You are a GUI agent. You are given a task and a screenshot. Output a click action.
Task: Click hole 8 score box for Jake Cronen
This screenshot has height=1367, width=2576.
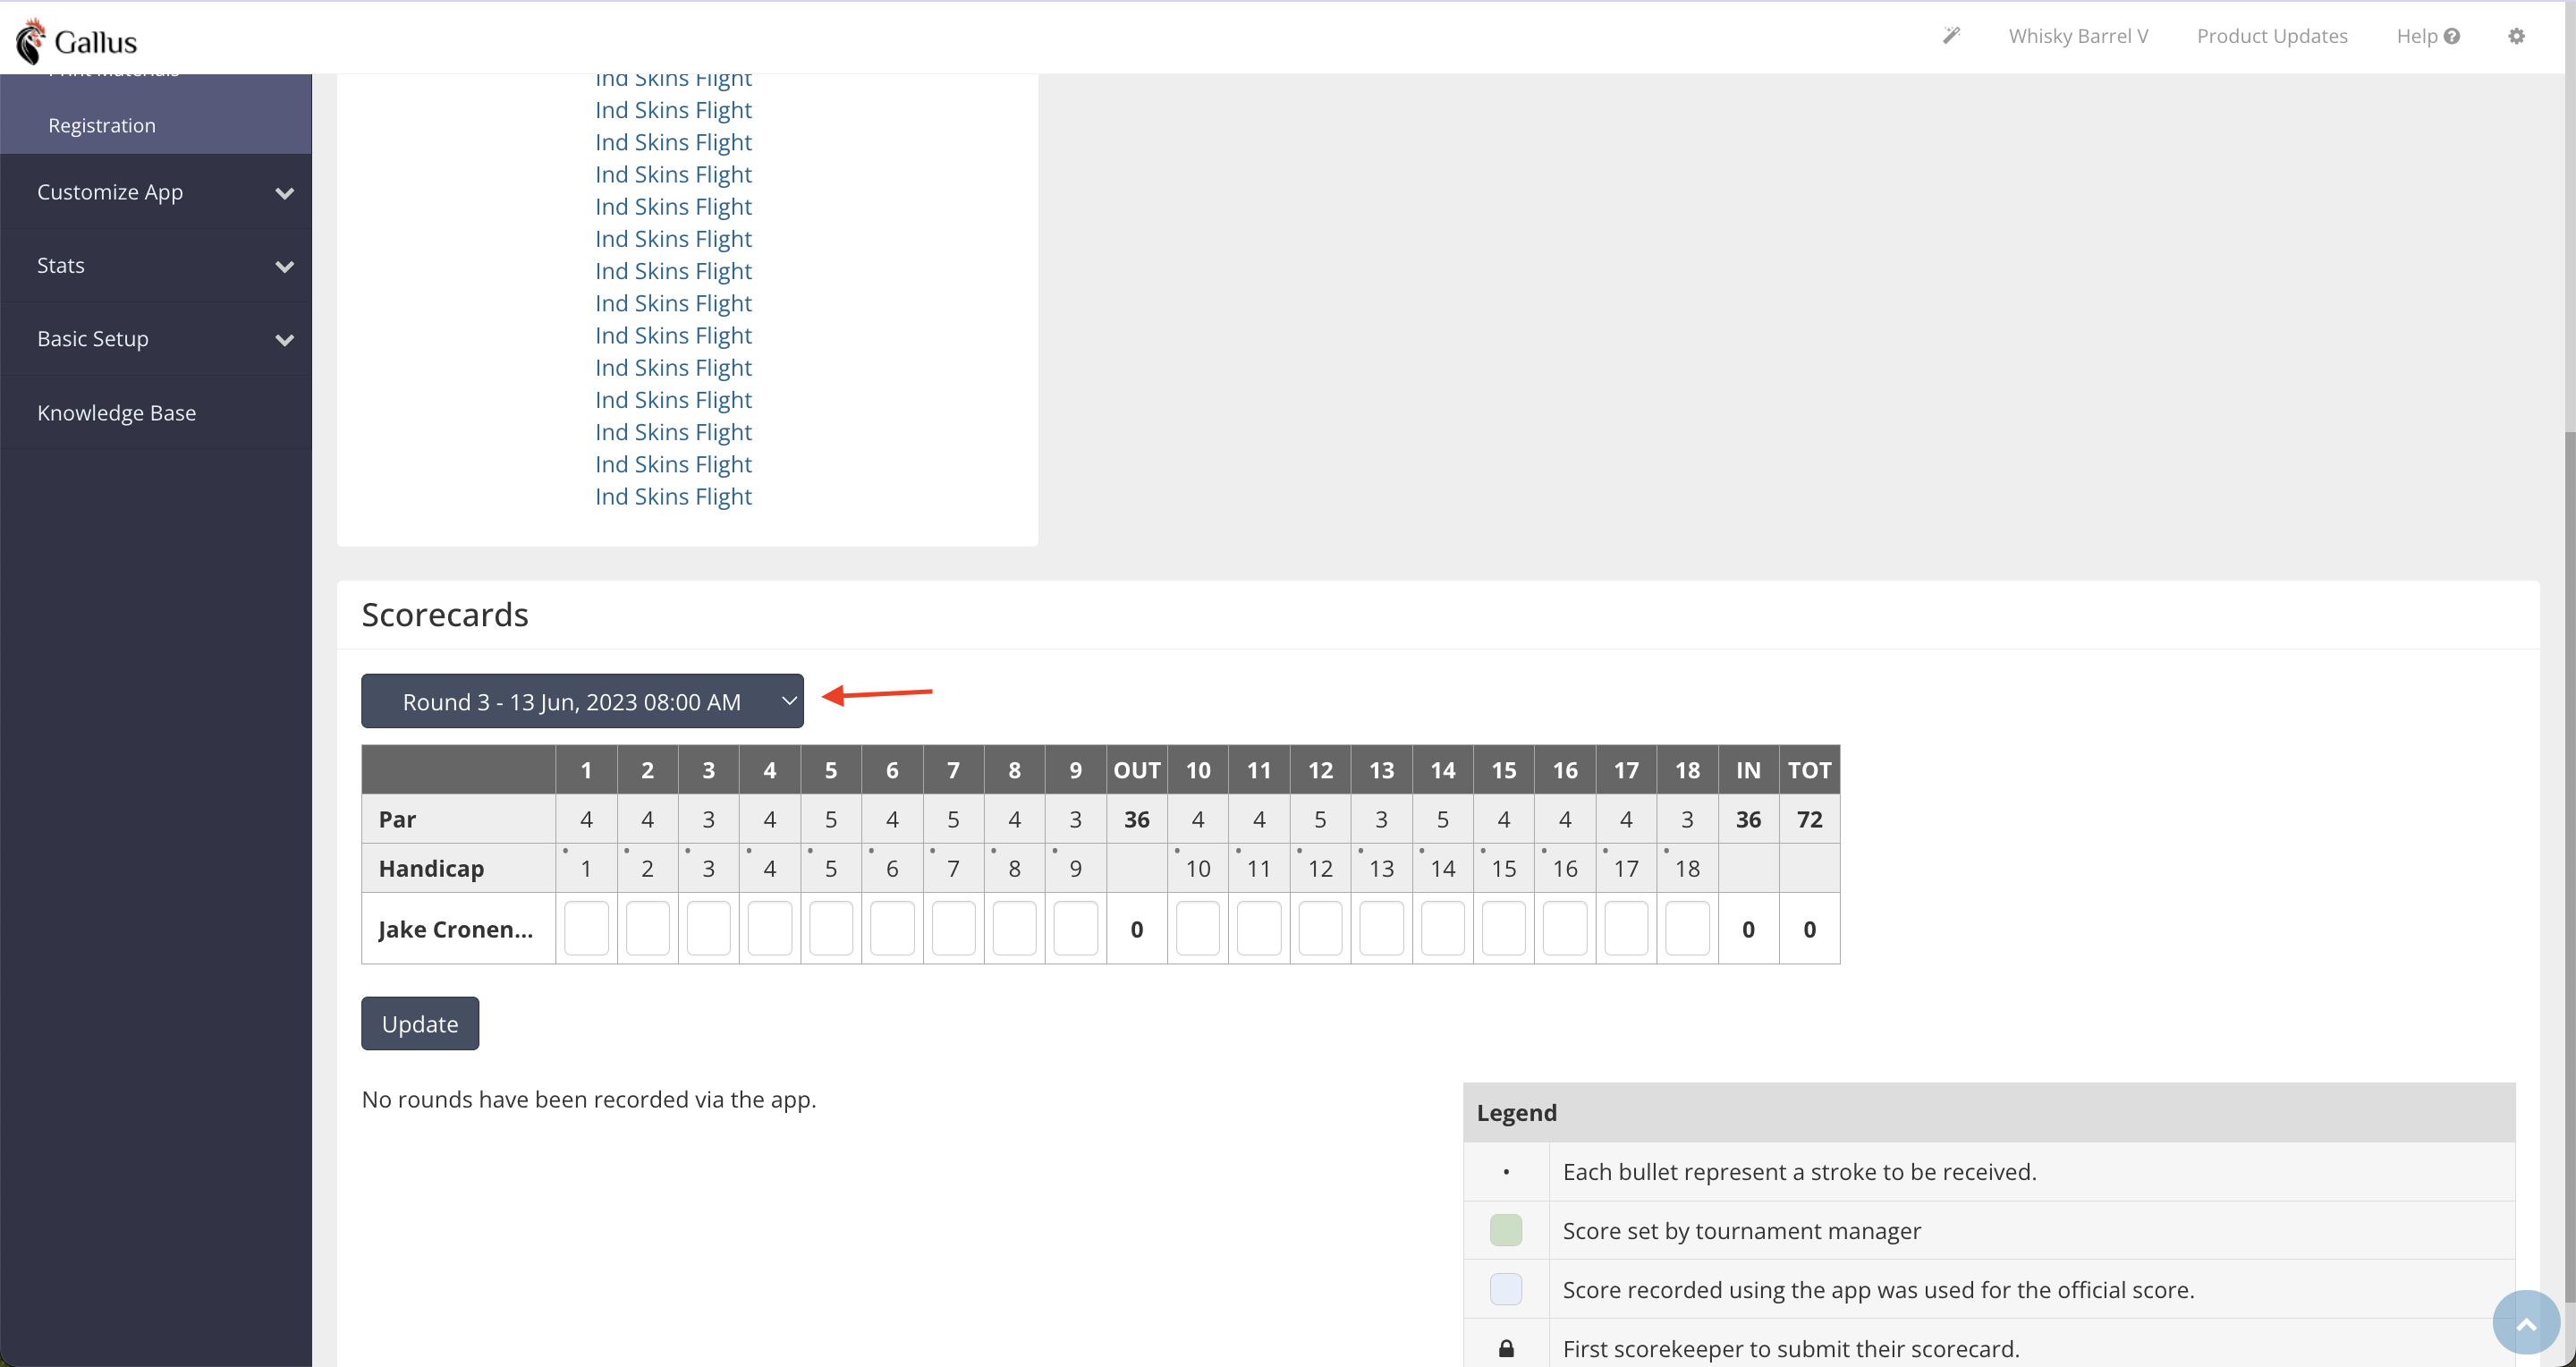click(1014, 928)
